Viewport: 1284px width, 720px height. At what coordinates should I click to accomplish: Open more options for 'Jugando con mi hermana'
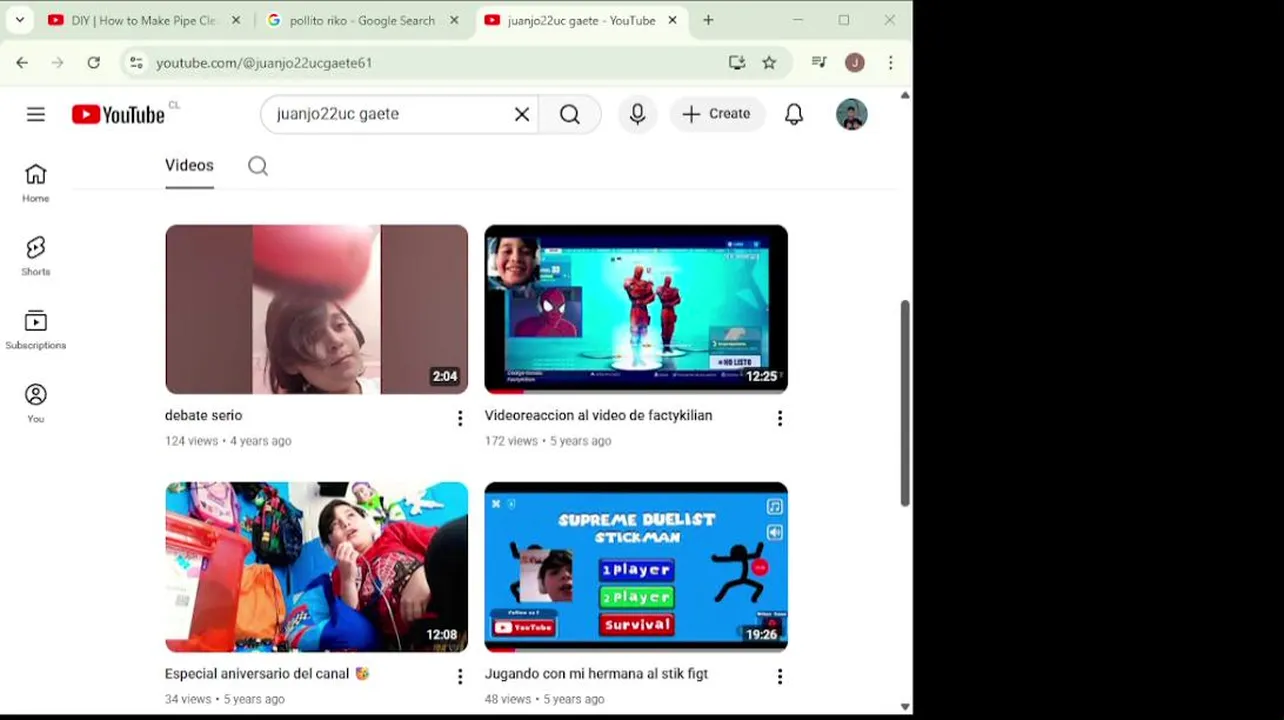click(x=780, y=677)
